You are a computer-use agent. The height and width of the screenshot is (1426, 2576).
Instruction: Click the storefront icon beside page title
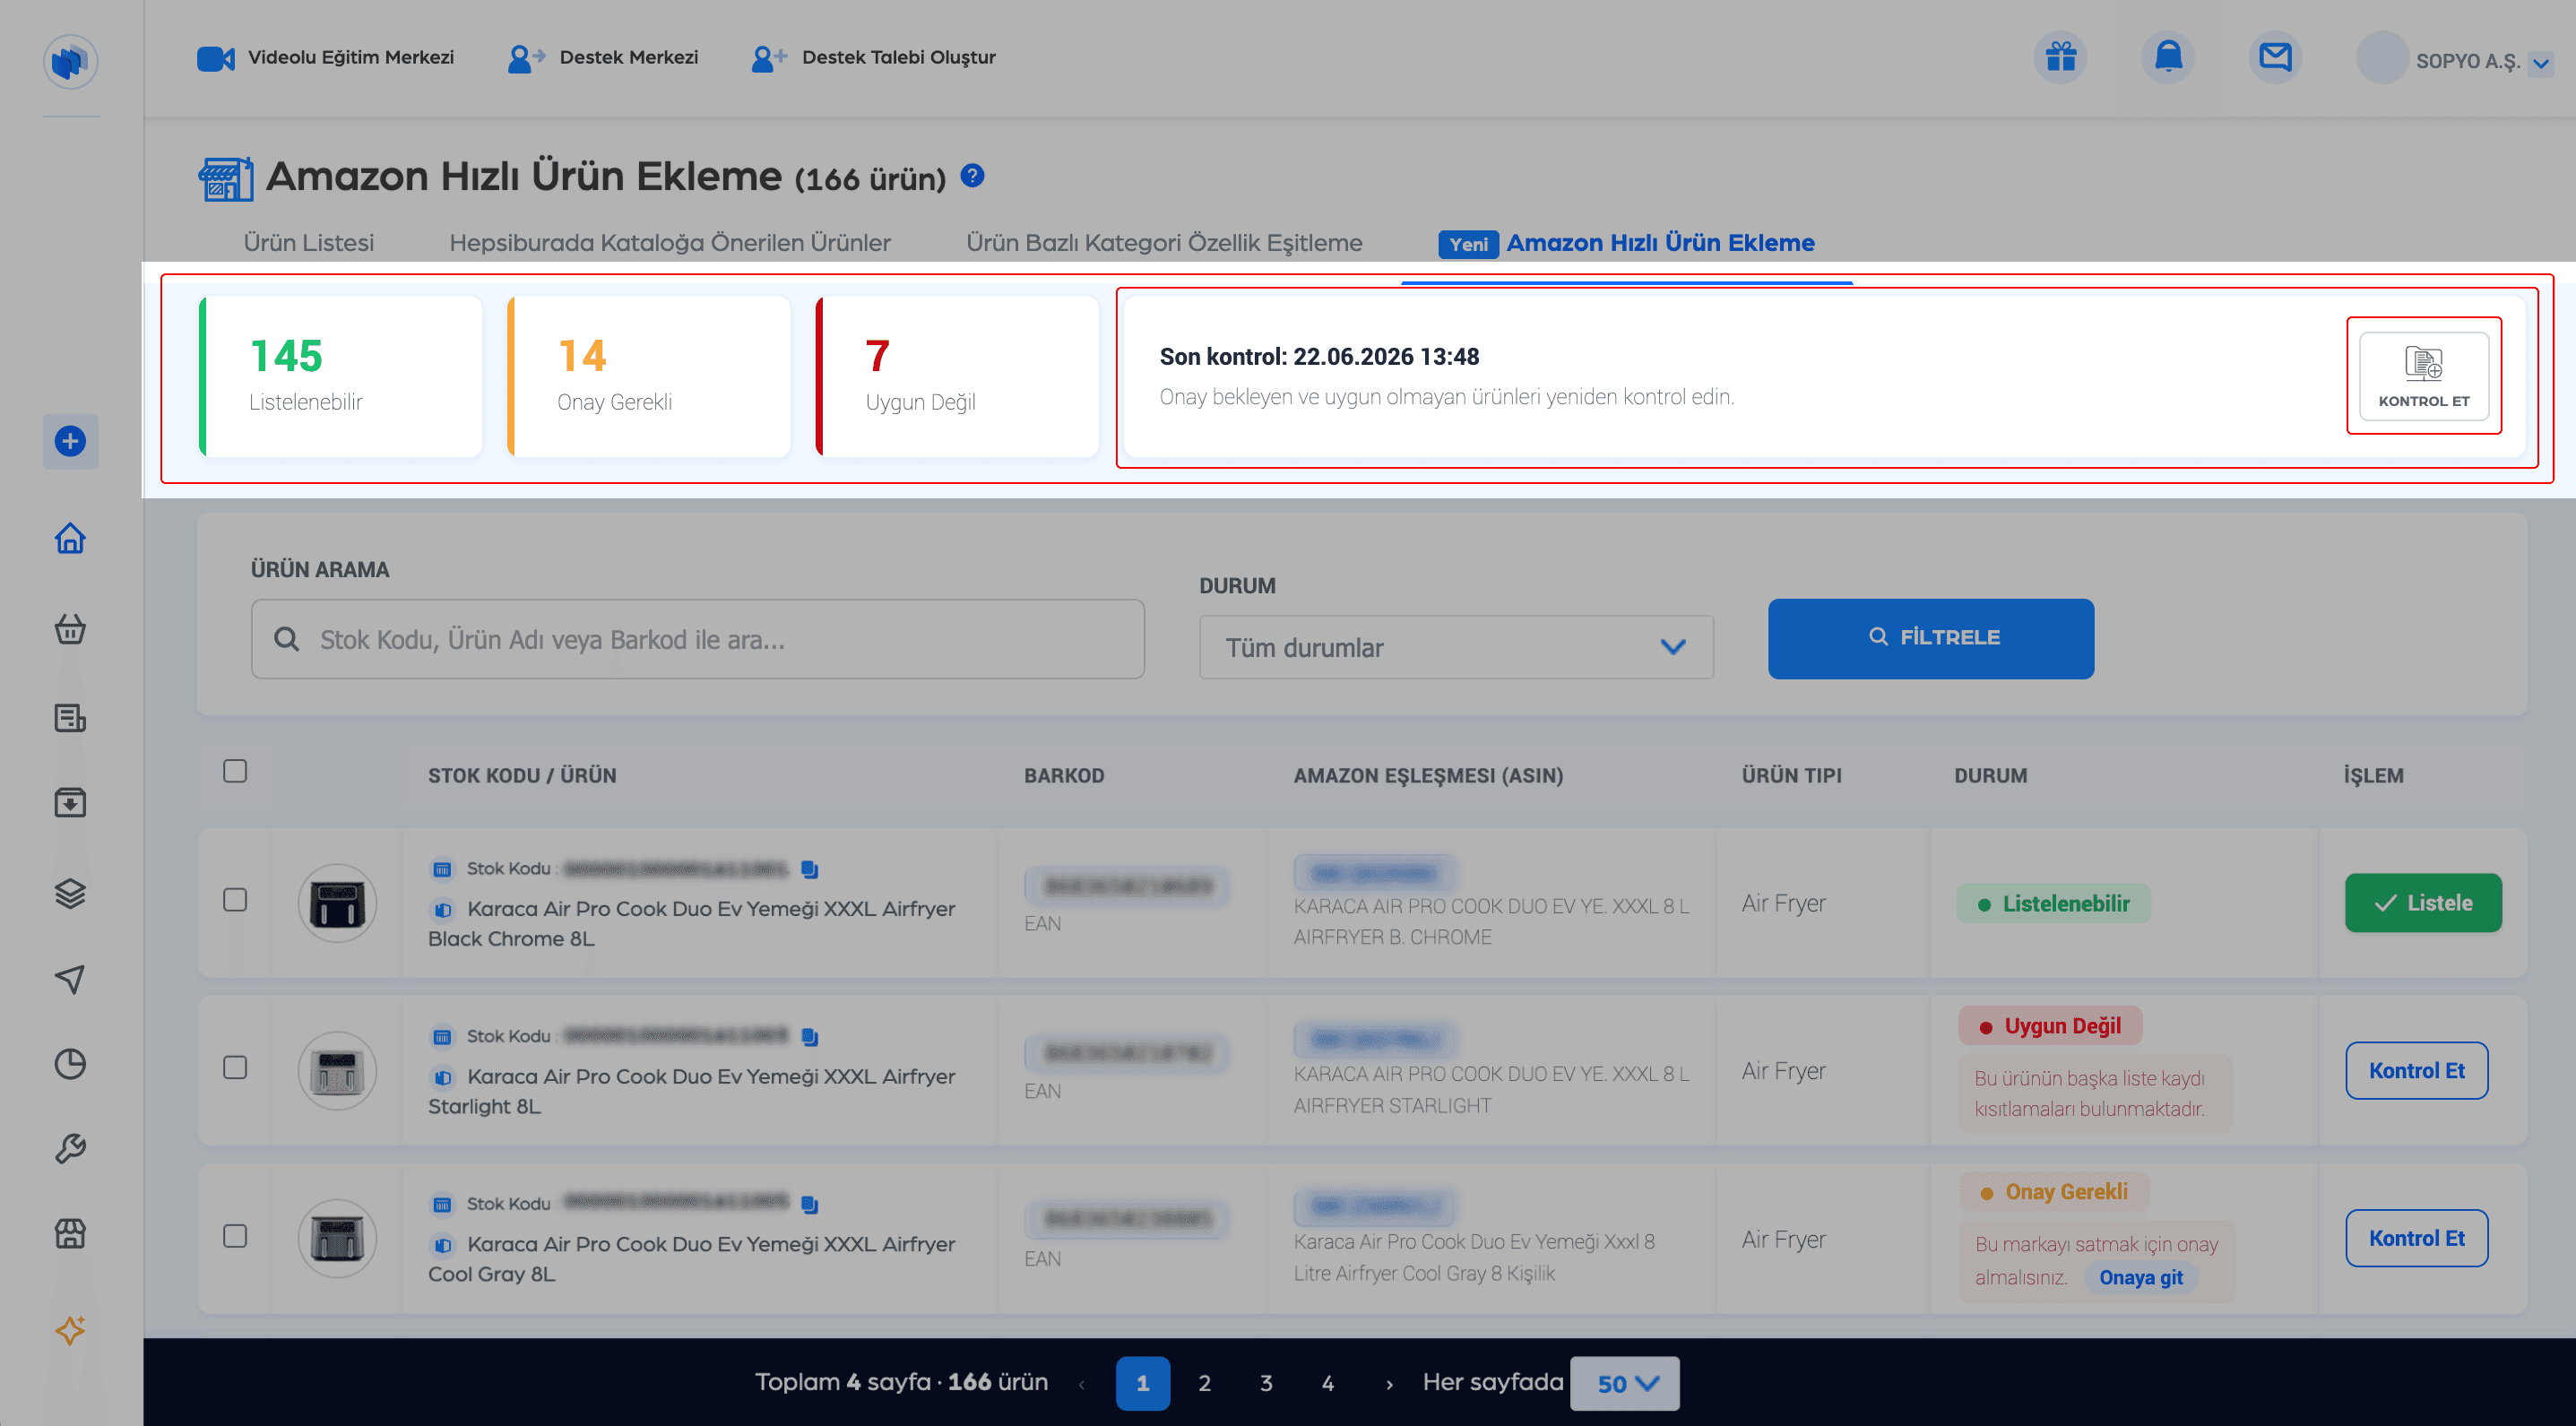click(x=226, y=179)
